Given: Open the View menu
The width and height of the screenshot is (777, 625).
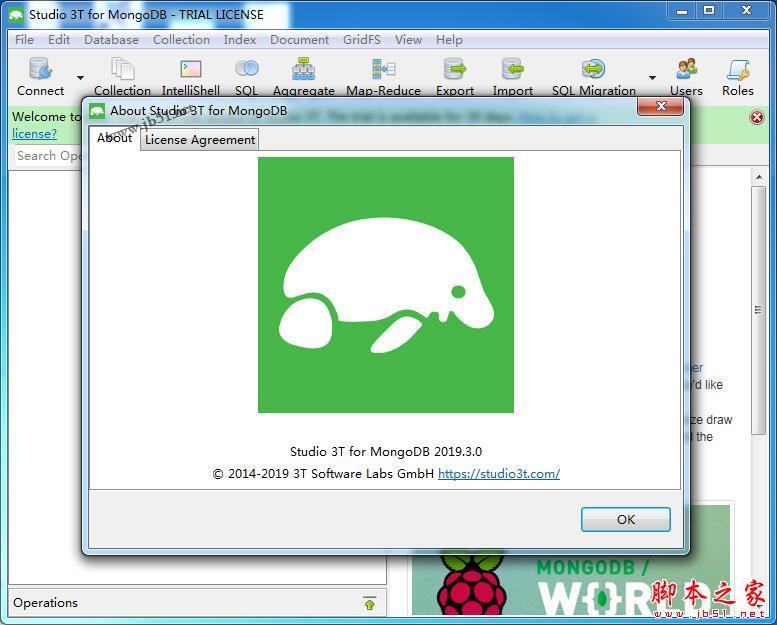Looking at the screenshot, I should coord(408,40).
